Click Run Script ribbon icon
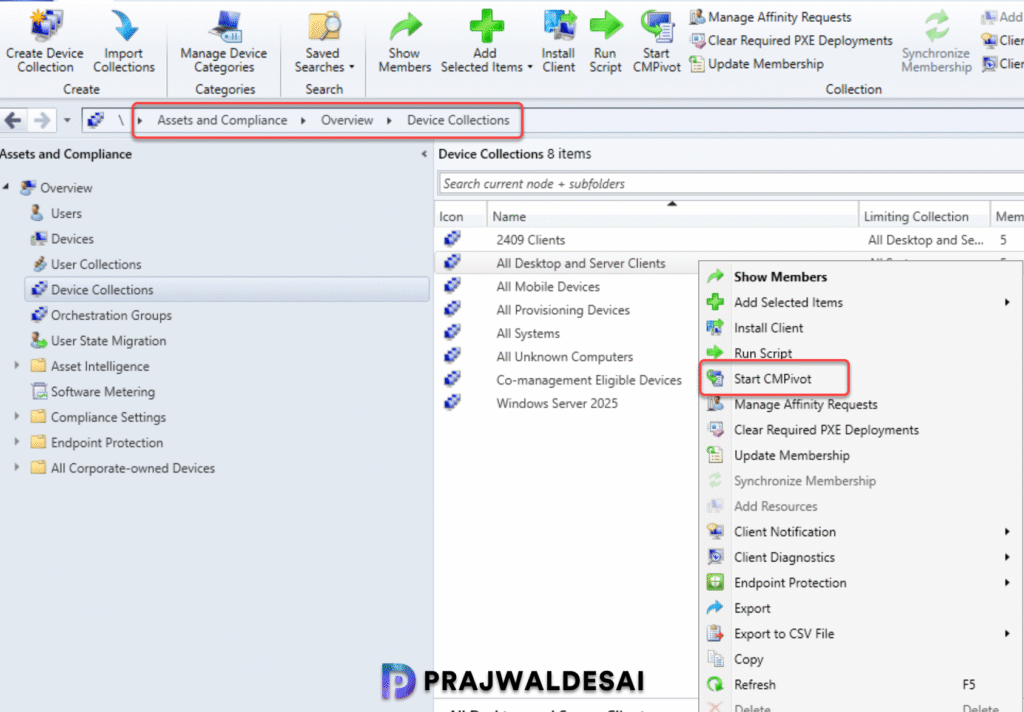The height and width of the screenshot is (712, 1024). pyautogui.click(x=605, y=40)
